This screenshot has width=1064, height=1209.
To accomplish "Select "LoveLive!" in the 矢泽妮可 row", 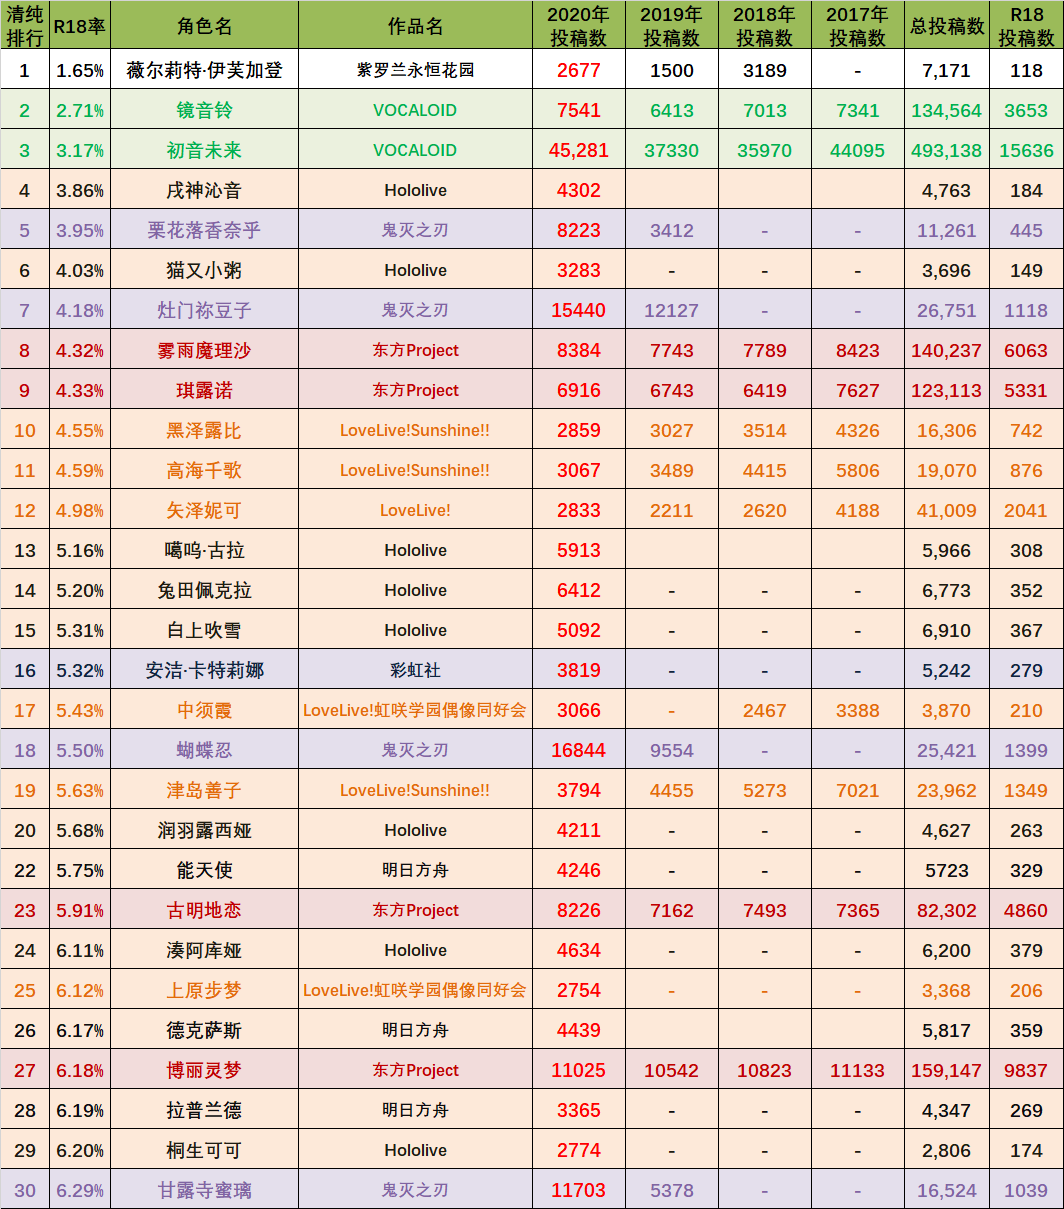I will (x=415, y=510).
